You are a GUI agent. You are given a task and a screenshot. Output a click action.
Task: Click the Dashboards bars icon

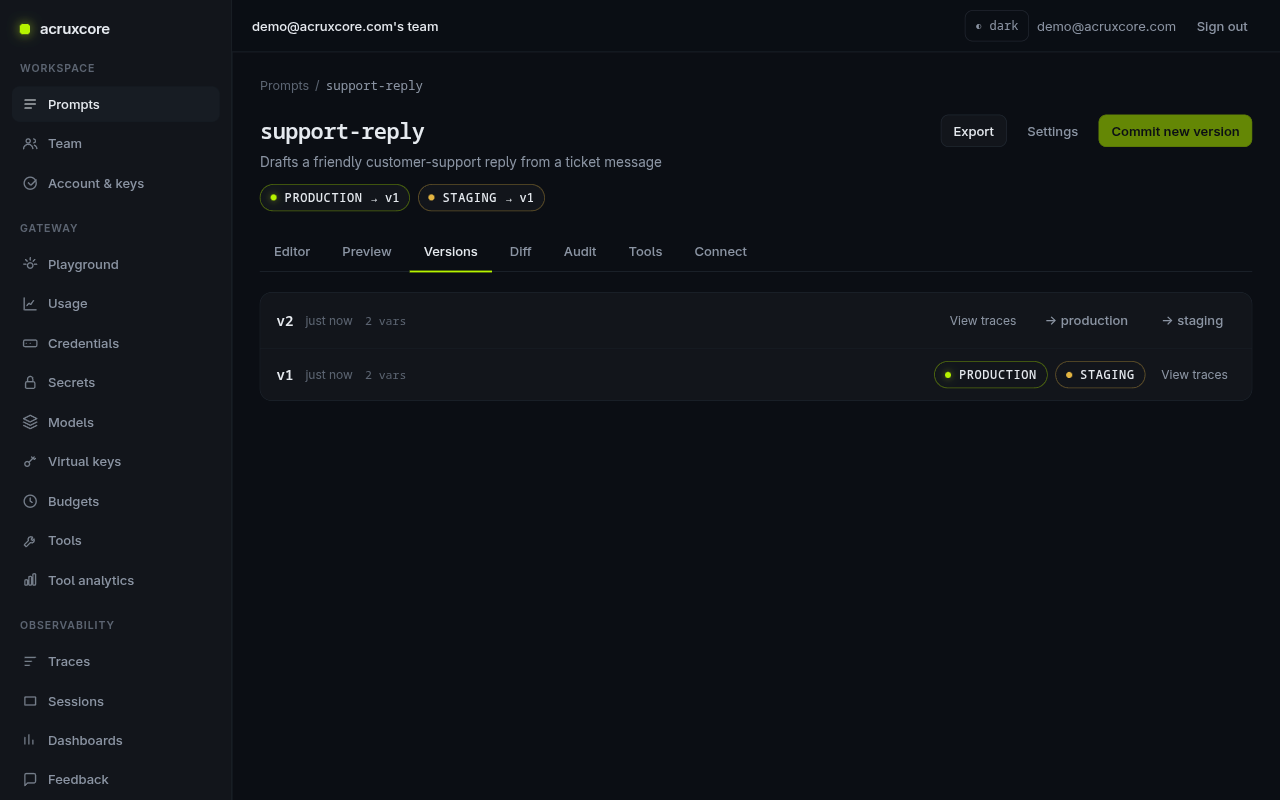click(30, 740)
